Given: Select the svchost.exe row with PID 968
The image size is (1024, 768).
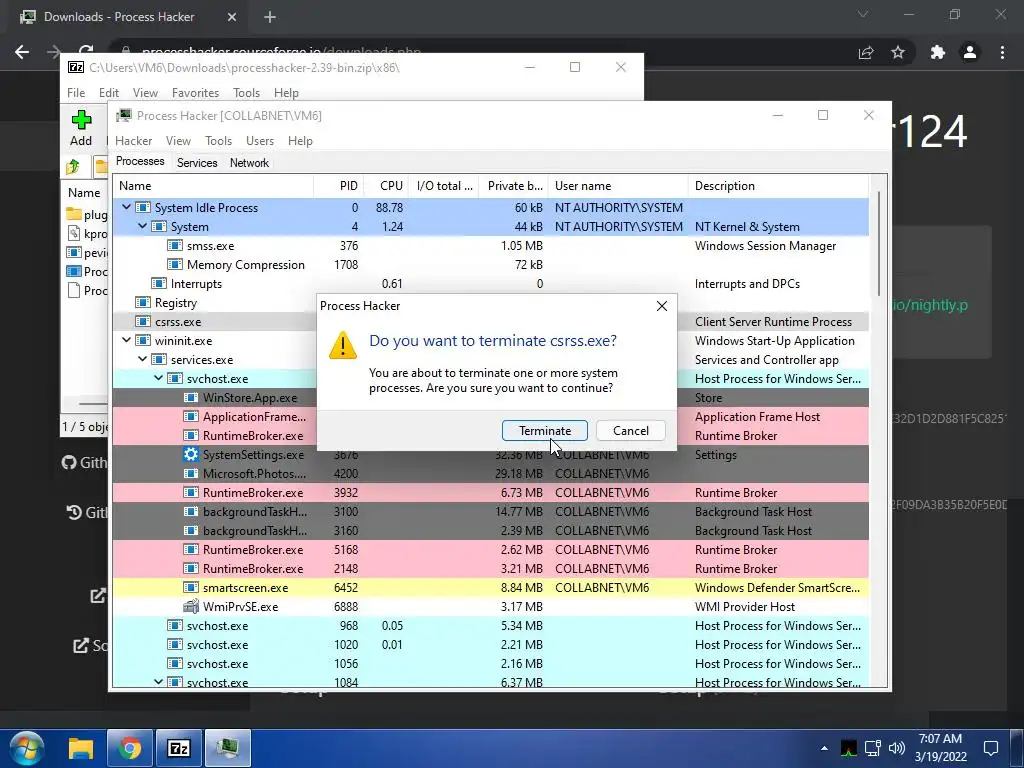Looking at the screenshot, I should pyautogui.click(x=490, y=626).
